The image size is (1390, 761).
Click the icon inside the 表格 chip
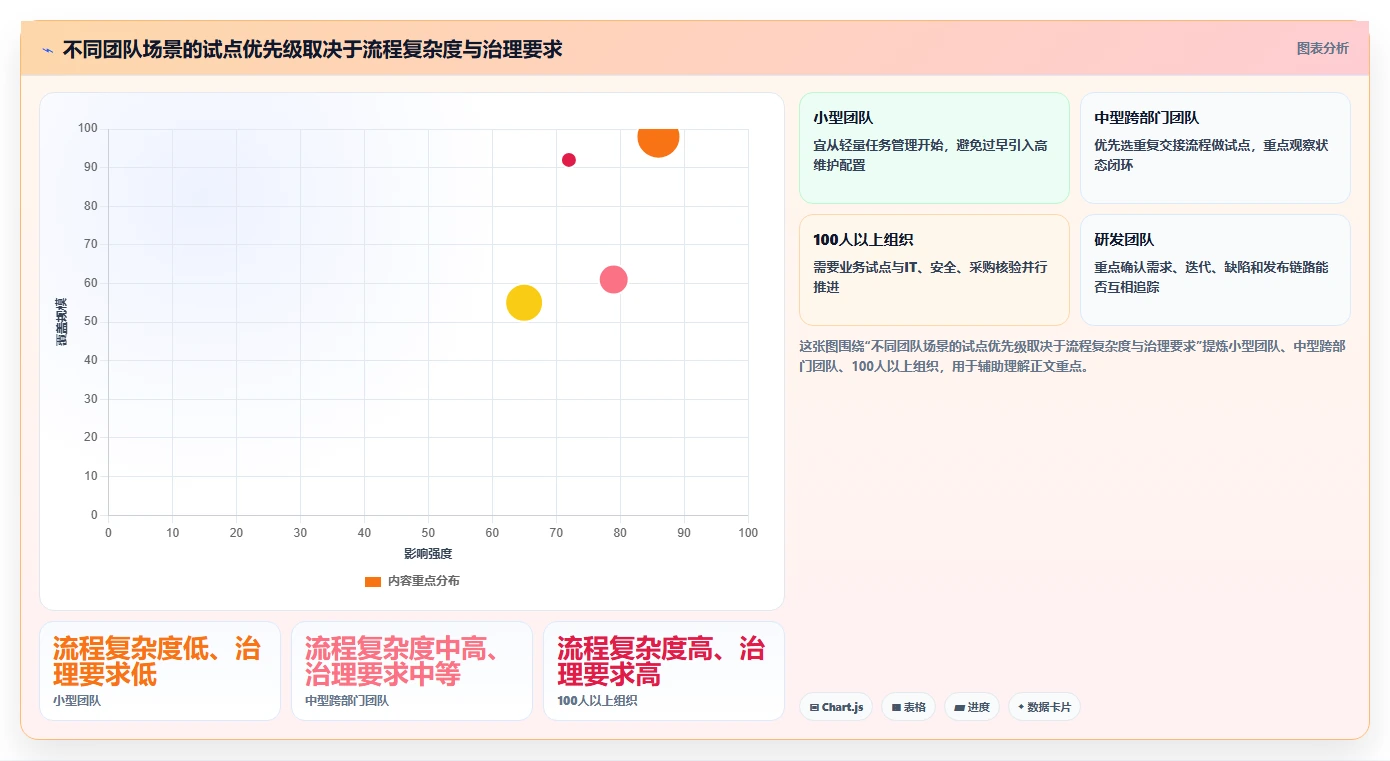(896, 708)
